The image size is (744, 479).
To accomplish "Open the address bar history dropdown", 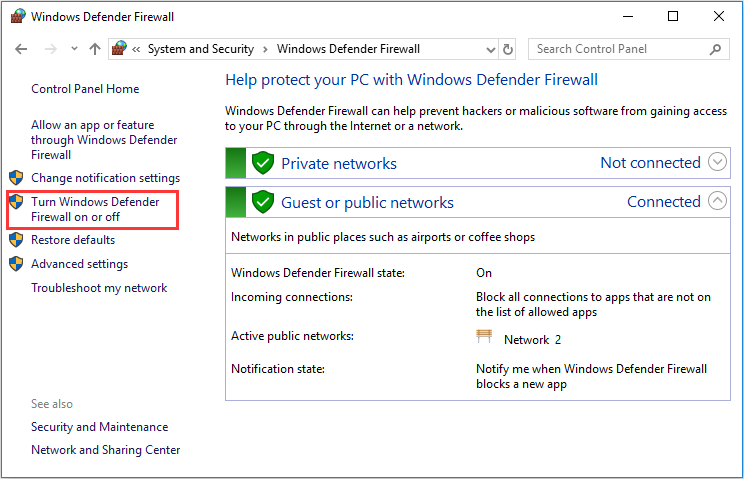I will point(491,49).
